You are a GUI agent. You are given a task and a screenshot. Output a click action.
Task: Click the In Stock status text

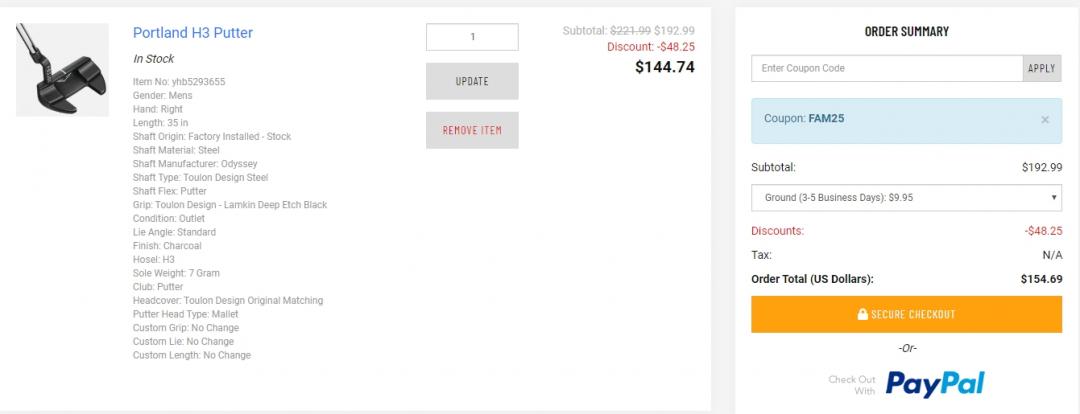(153, 59)
